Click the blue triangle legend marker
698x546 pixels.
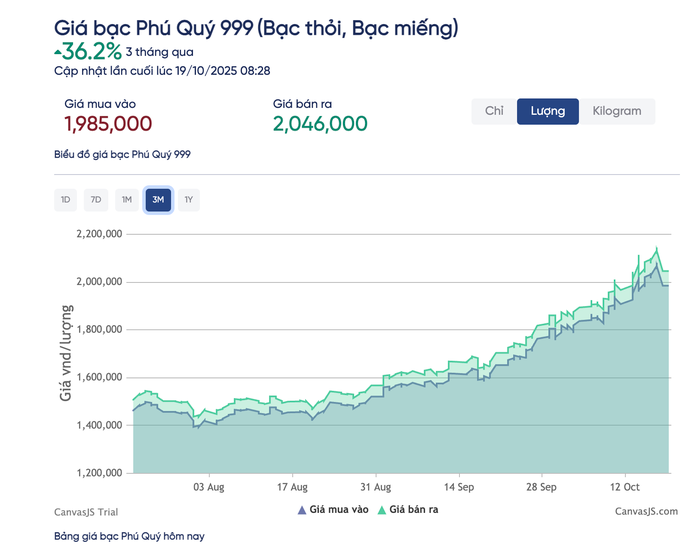[302, 510]
